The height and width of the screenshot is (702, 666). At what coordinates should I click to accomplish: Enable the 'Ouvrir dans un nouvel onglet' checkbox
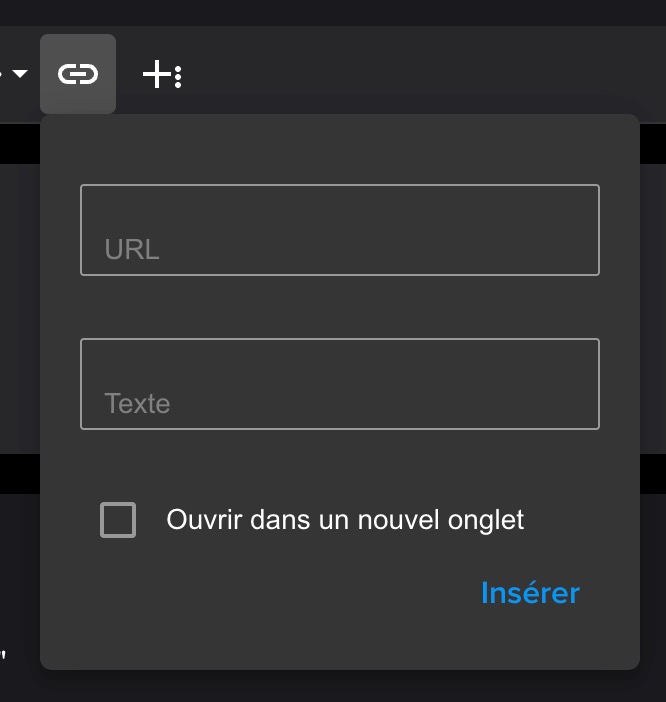(x=118, y=520)
